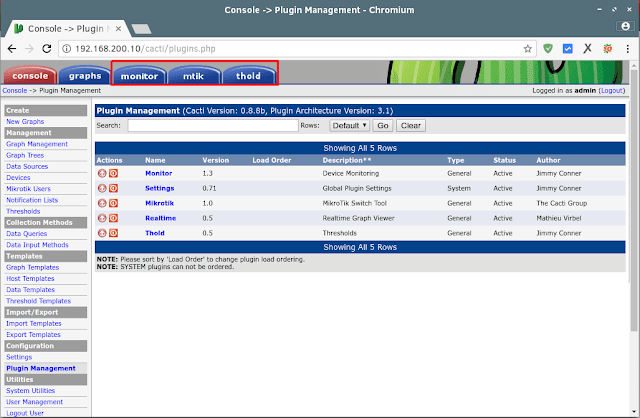Open New Graphs in sidebar
This screenshot has height=418, width=640.
point(25,122)
